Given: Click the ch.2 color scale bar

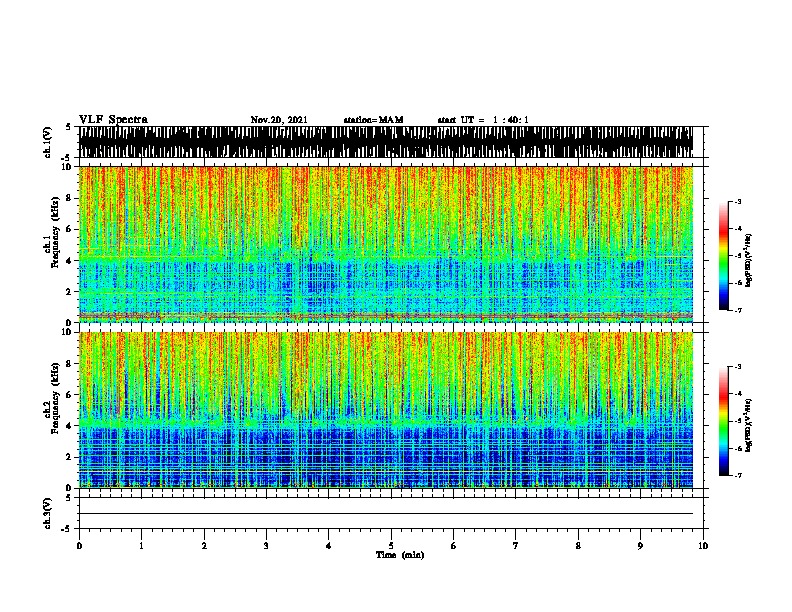Looking at the screenshot, I should 723,421.
